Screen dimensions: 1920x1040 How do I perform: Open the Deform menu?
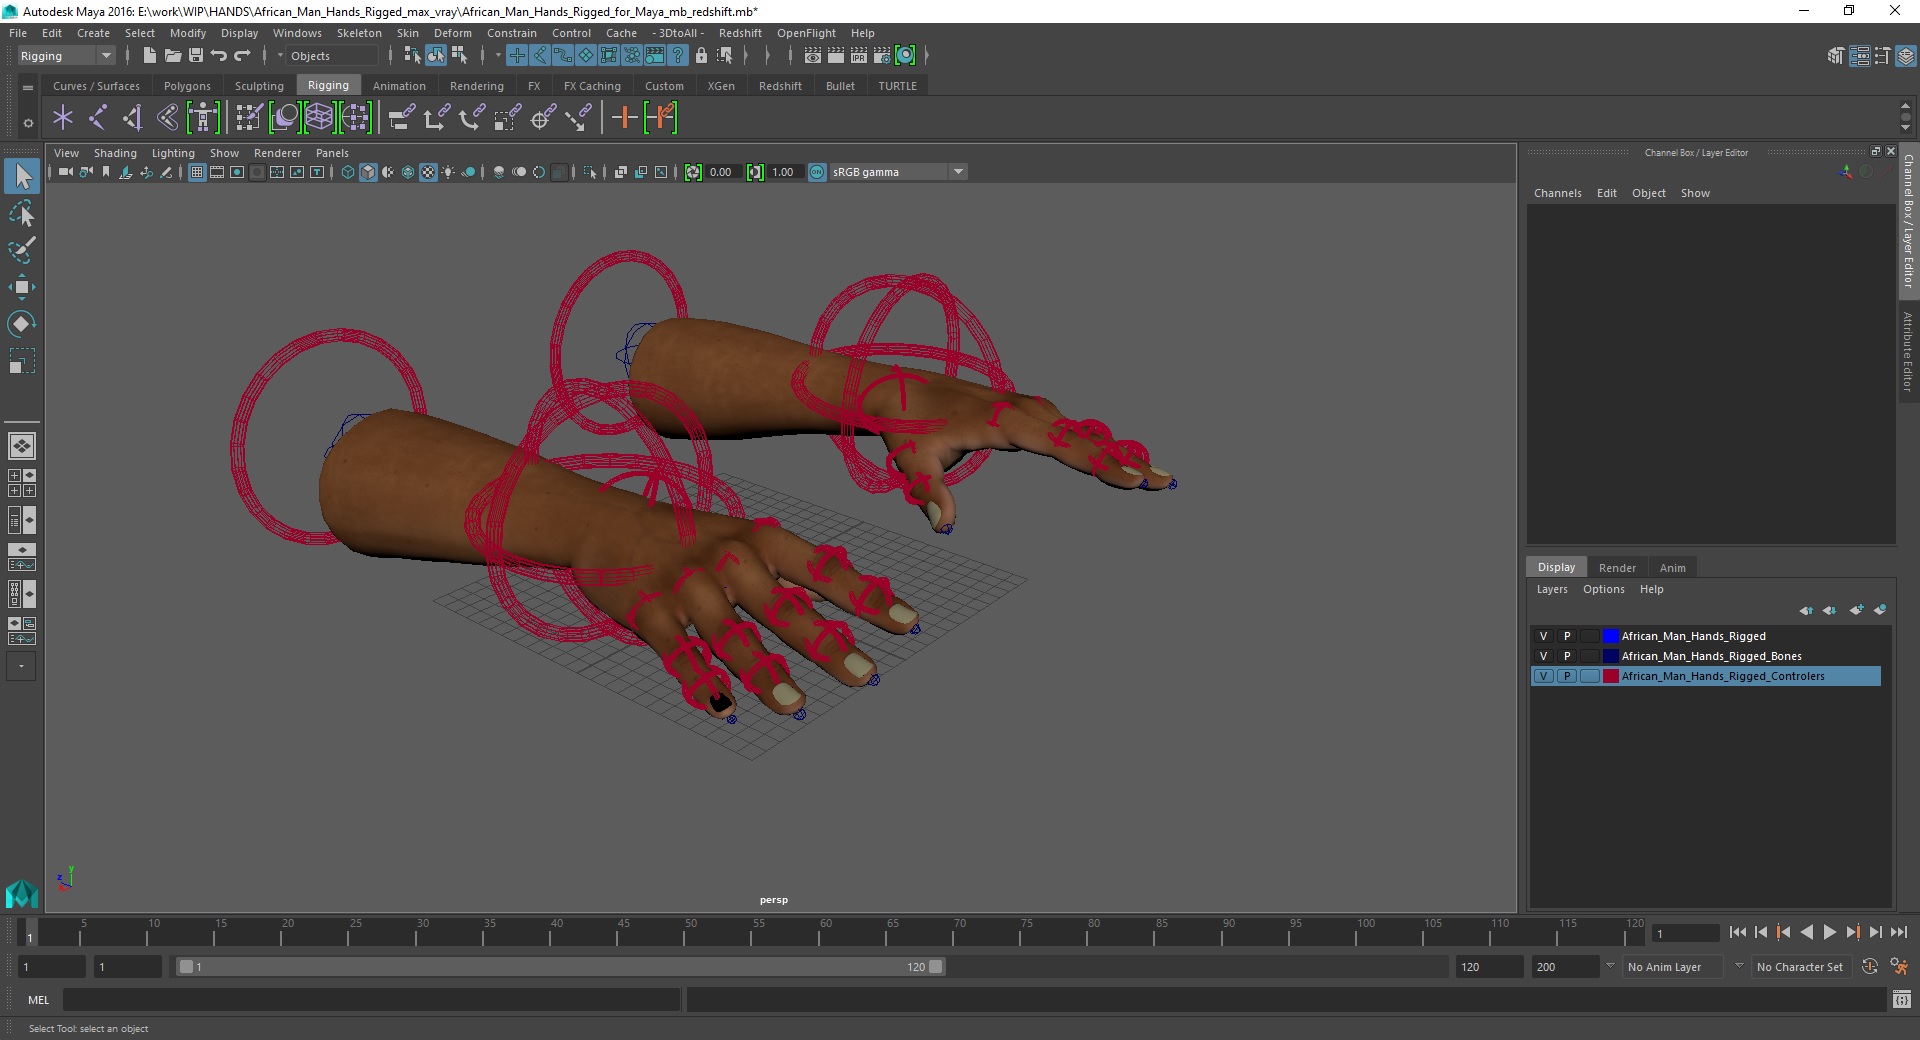pyautogui.click(x=452, y=33)
